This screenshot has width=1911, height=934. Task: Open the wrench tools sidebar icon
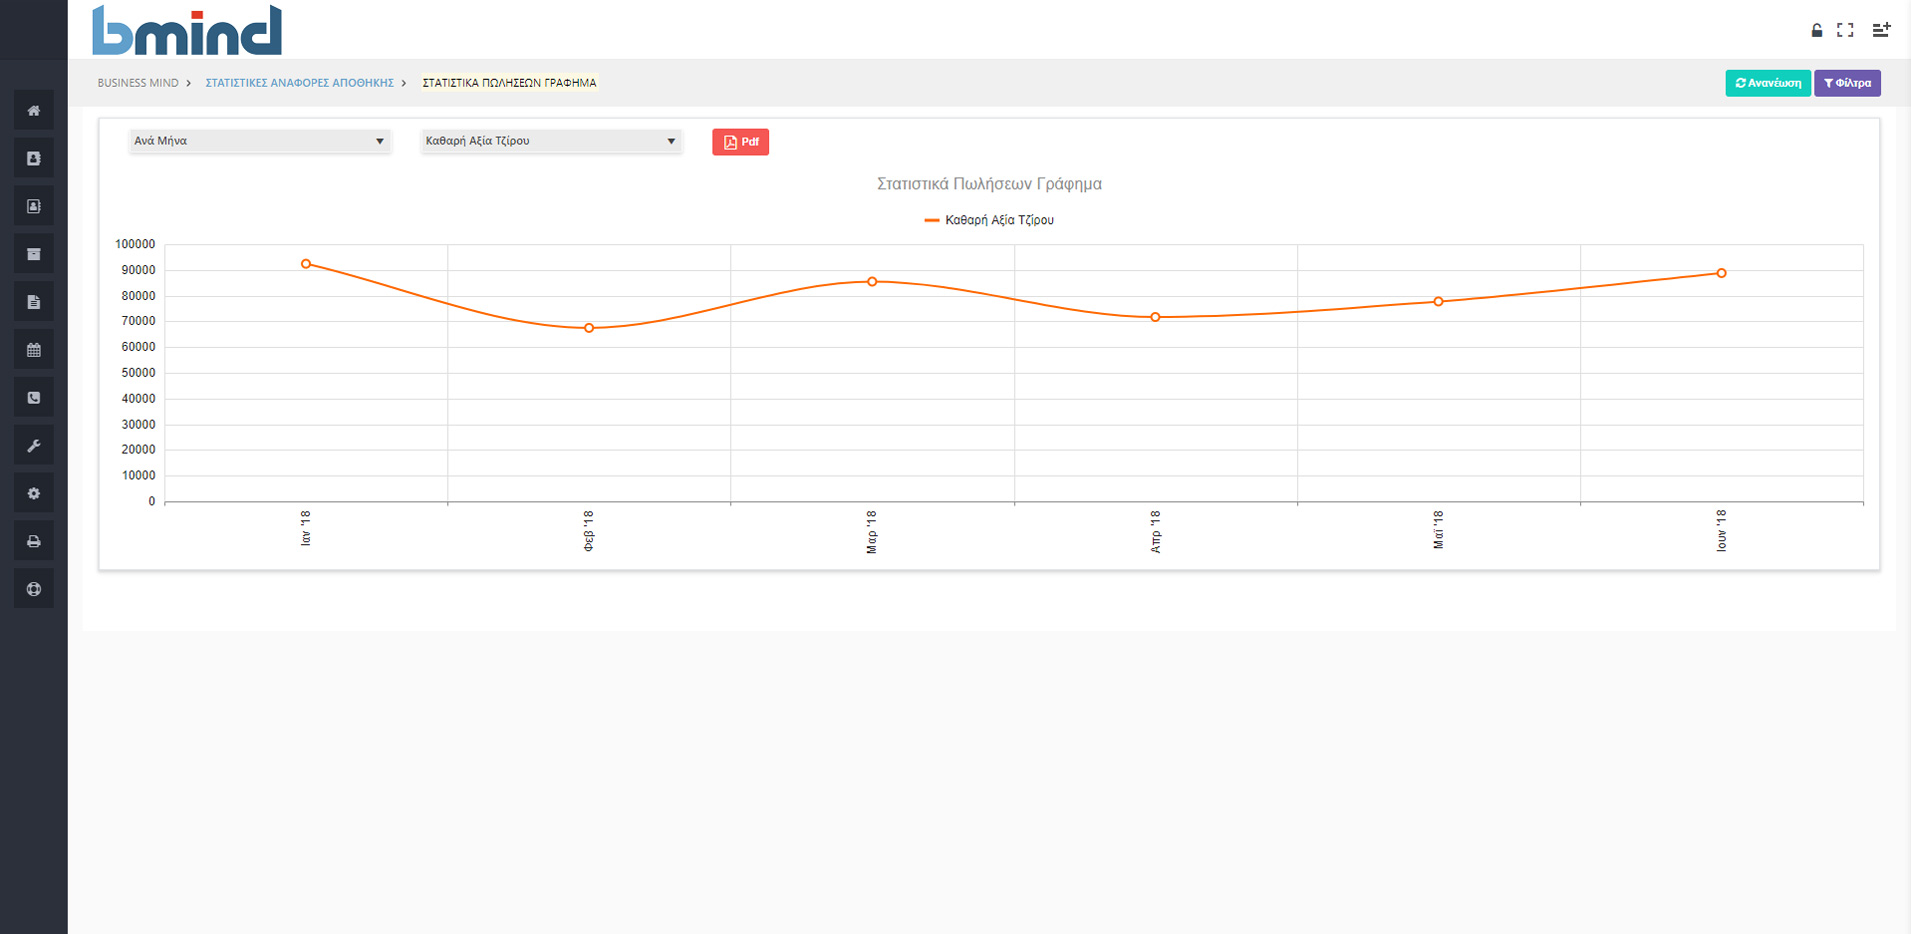(33, 446)
